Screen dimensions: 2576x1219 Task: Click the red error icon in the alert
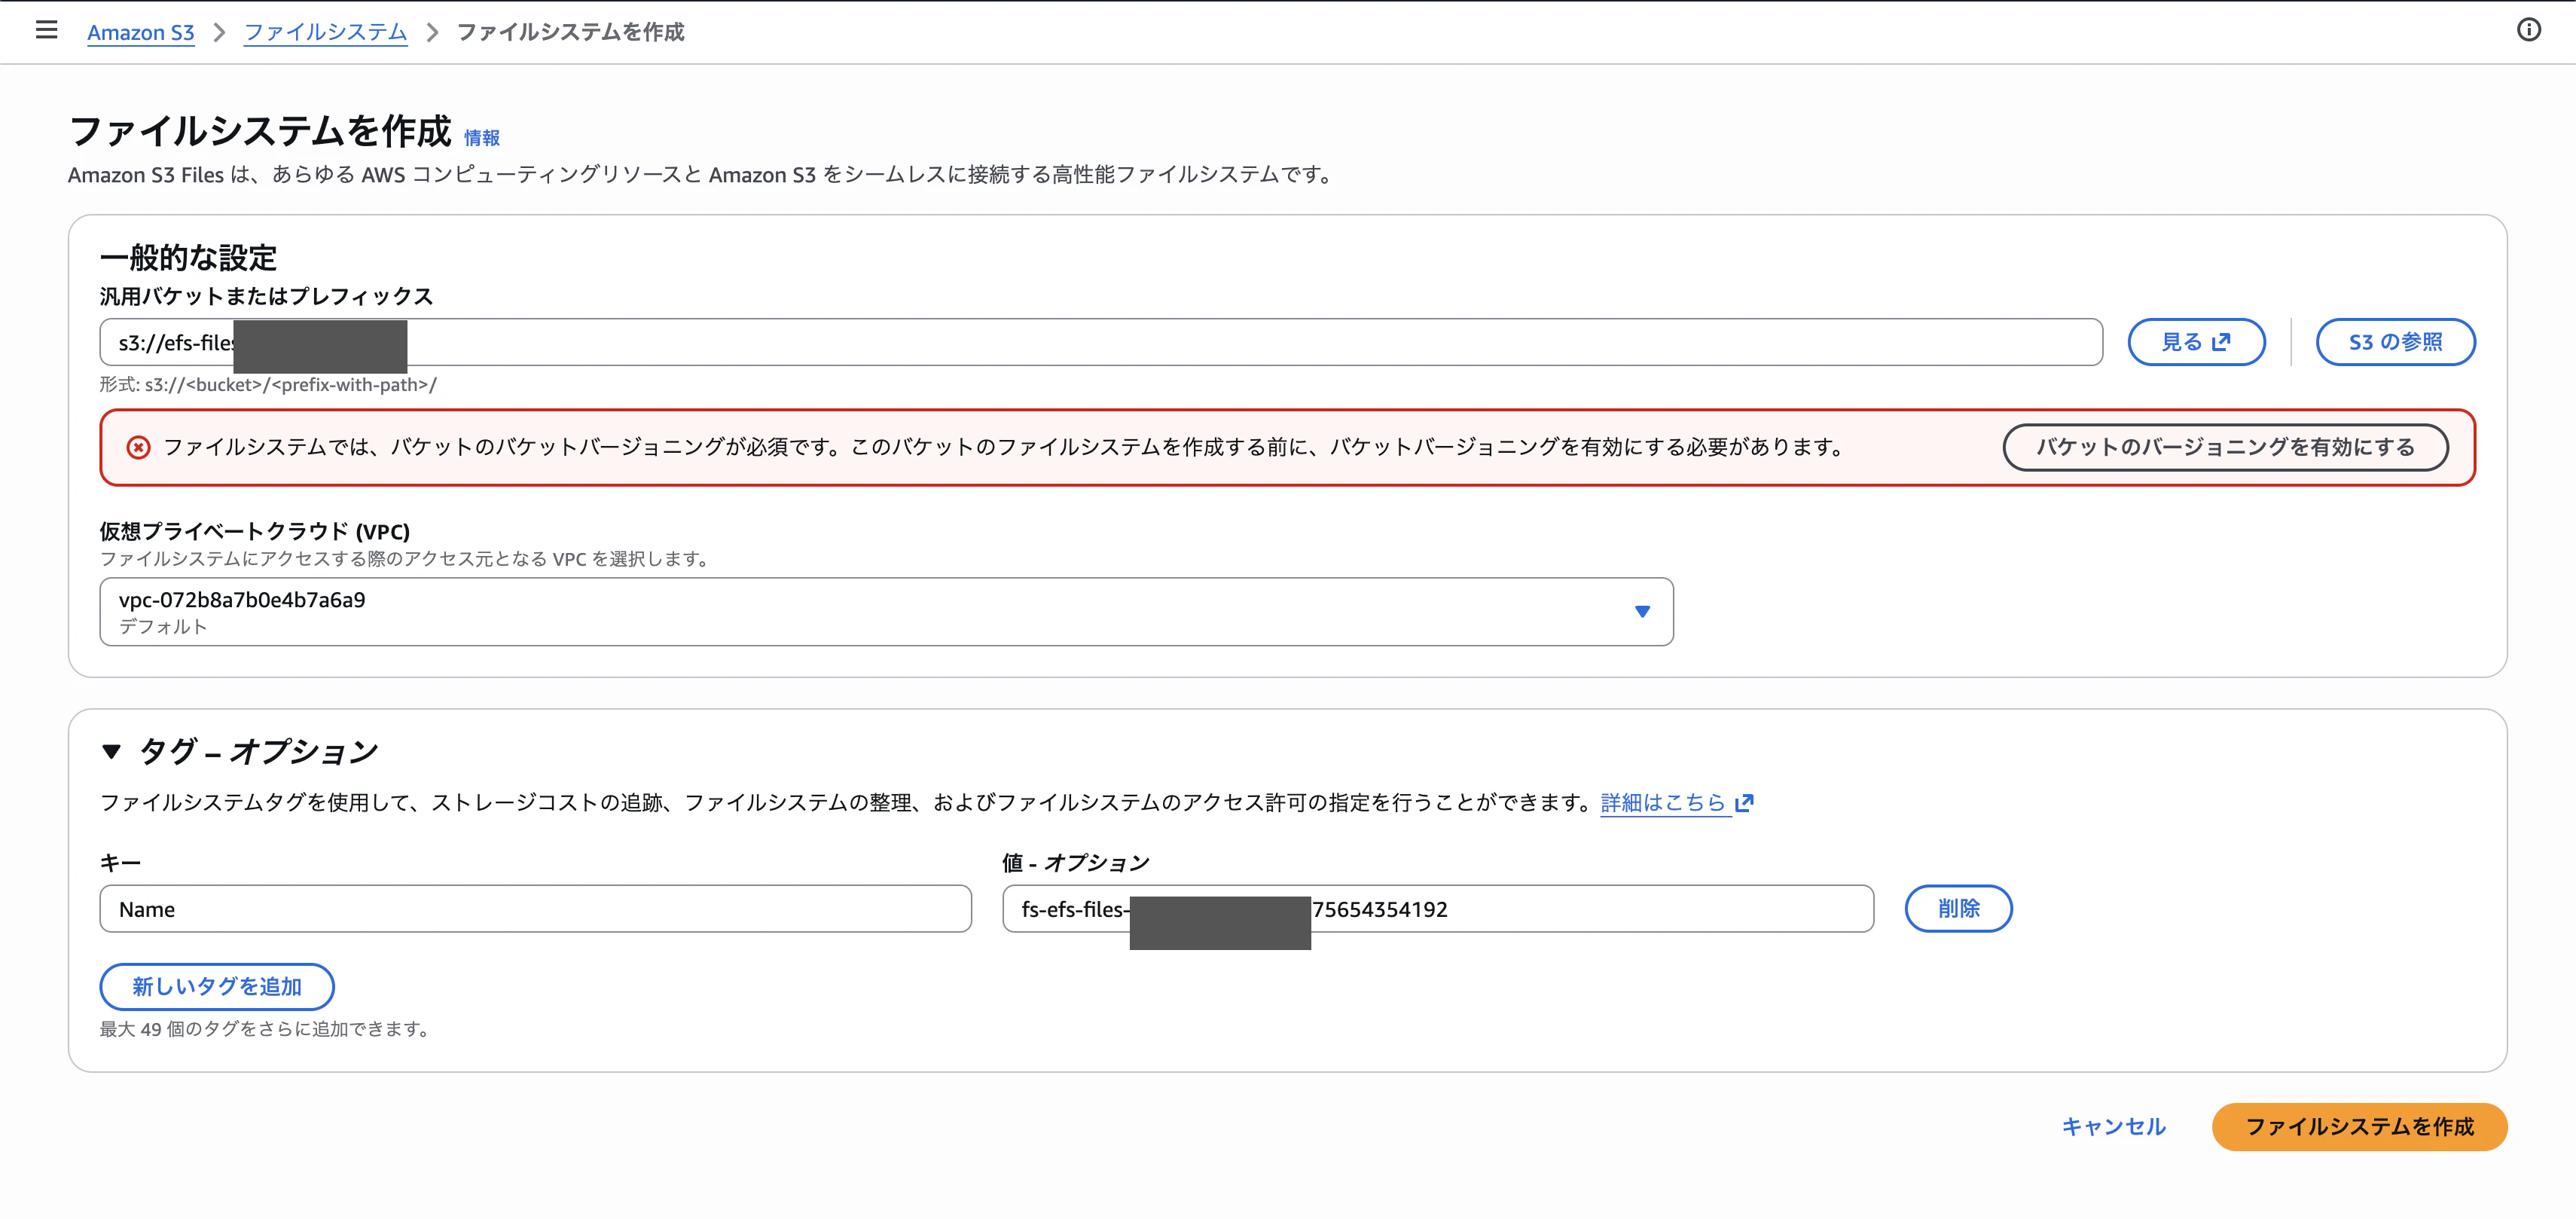[138, 447]
